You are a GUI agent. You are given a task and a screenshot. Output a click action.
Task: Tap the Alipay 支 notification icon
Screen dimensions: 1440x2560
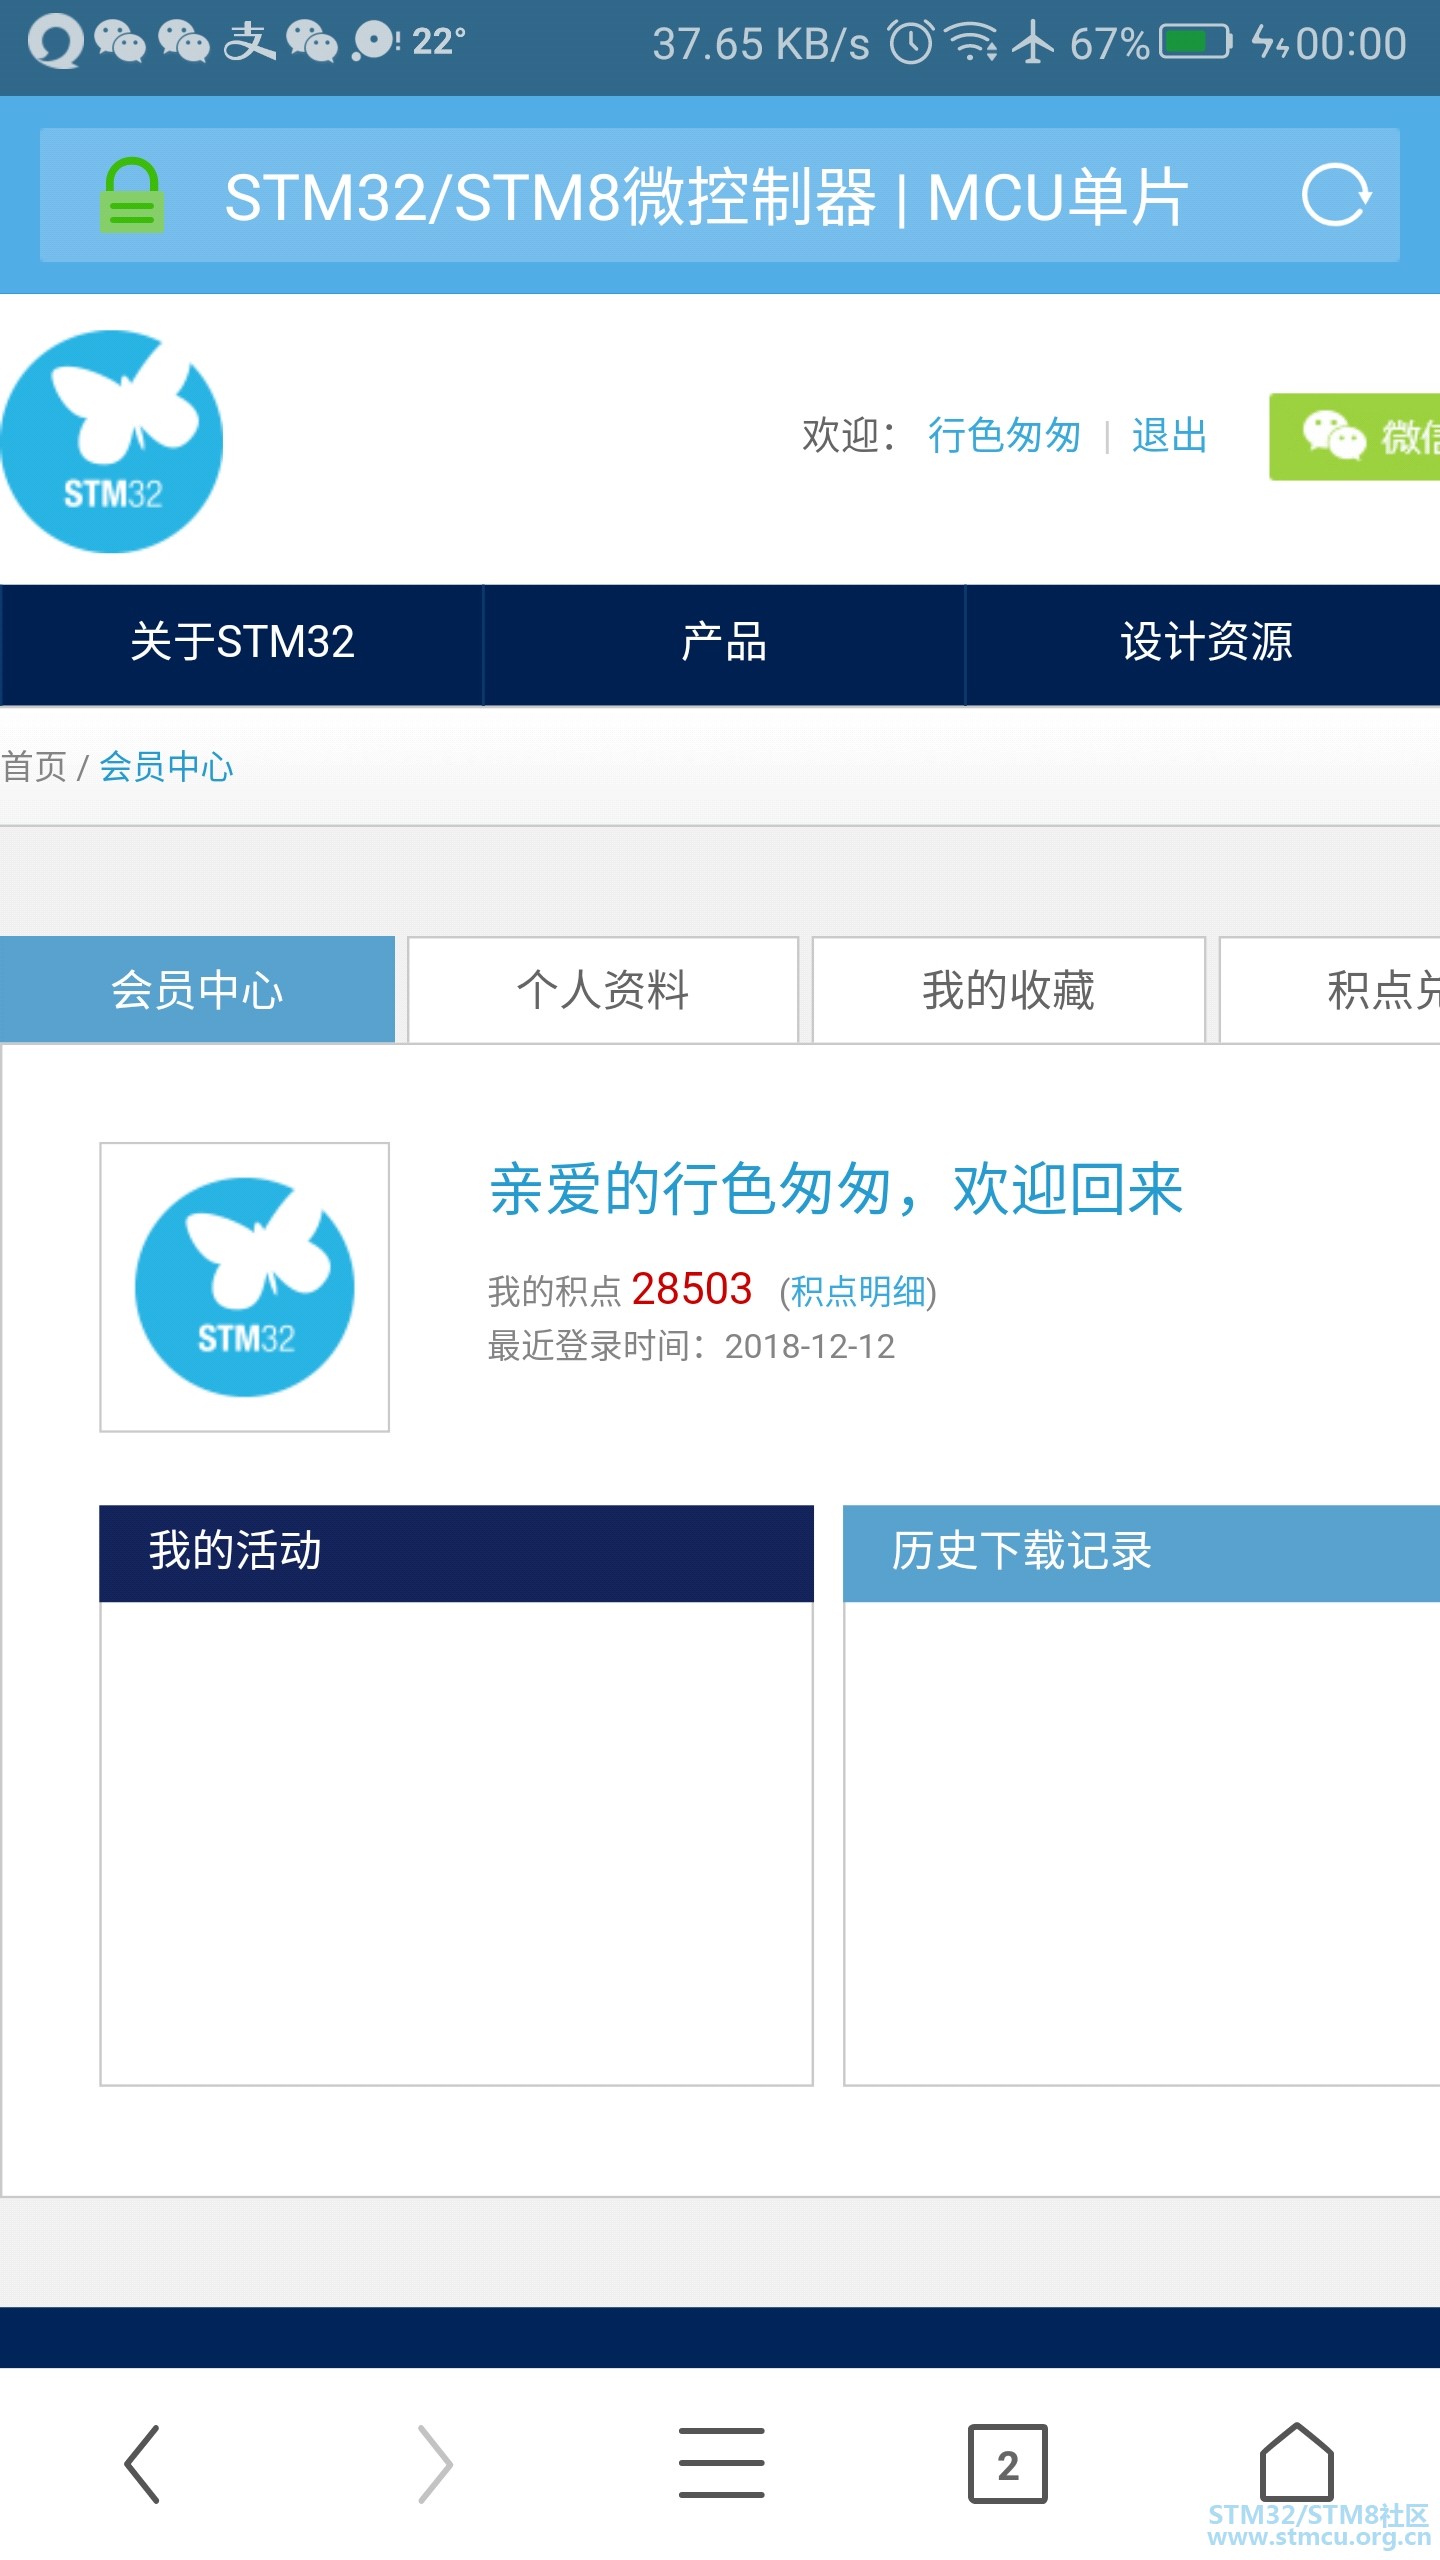(x=249, y=42)
